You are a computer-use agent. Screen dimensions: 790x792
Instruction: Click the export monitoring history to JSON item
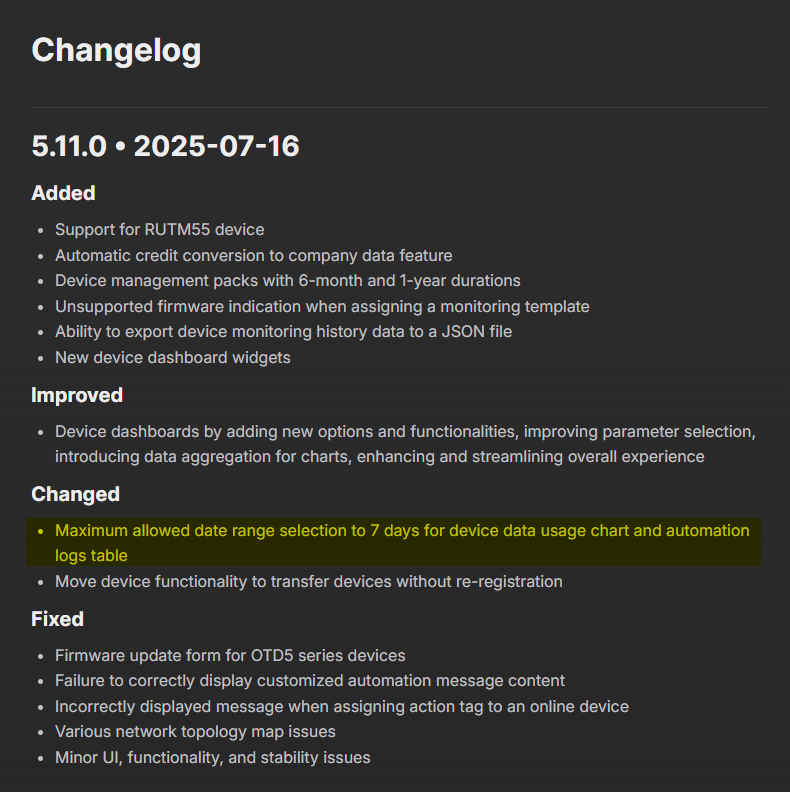(283, 332)
